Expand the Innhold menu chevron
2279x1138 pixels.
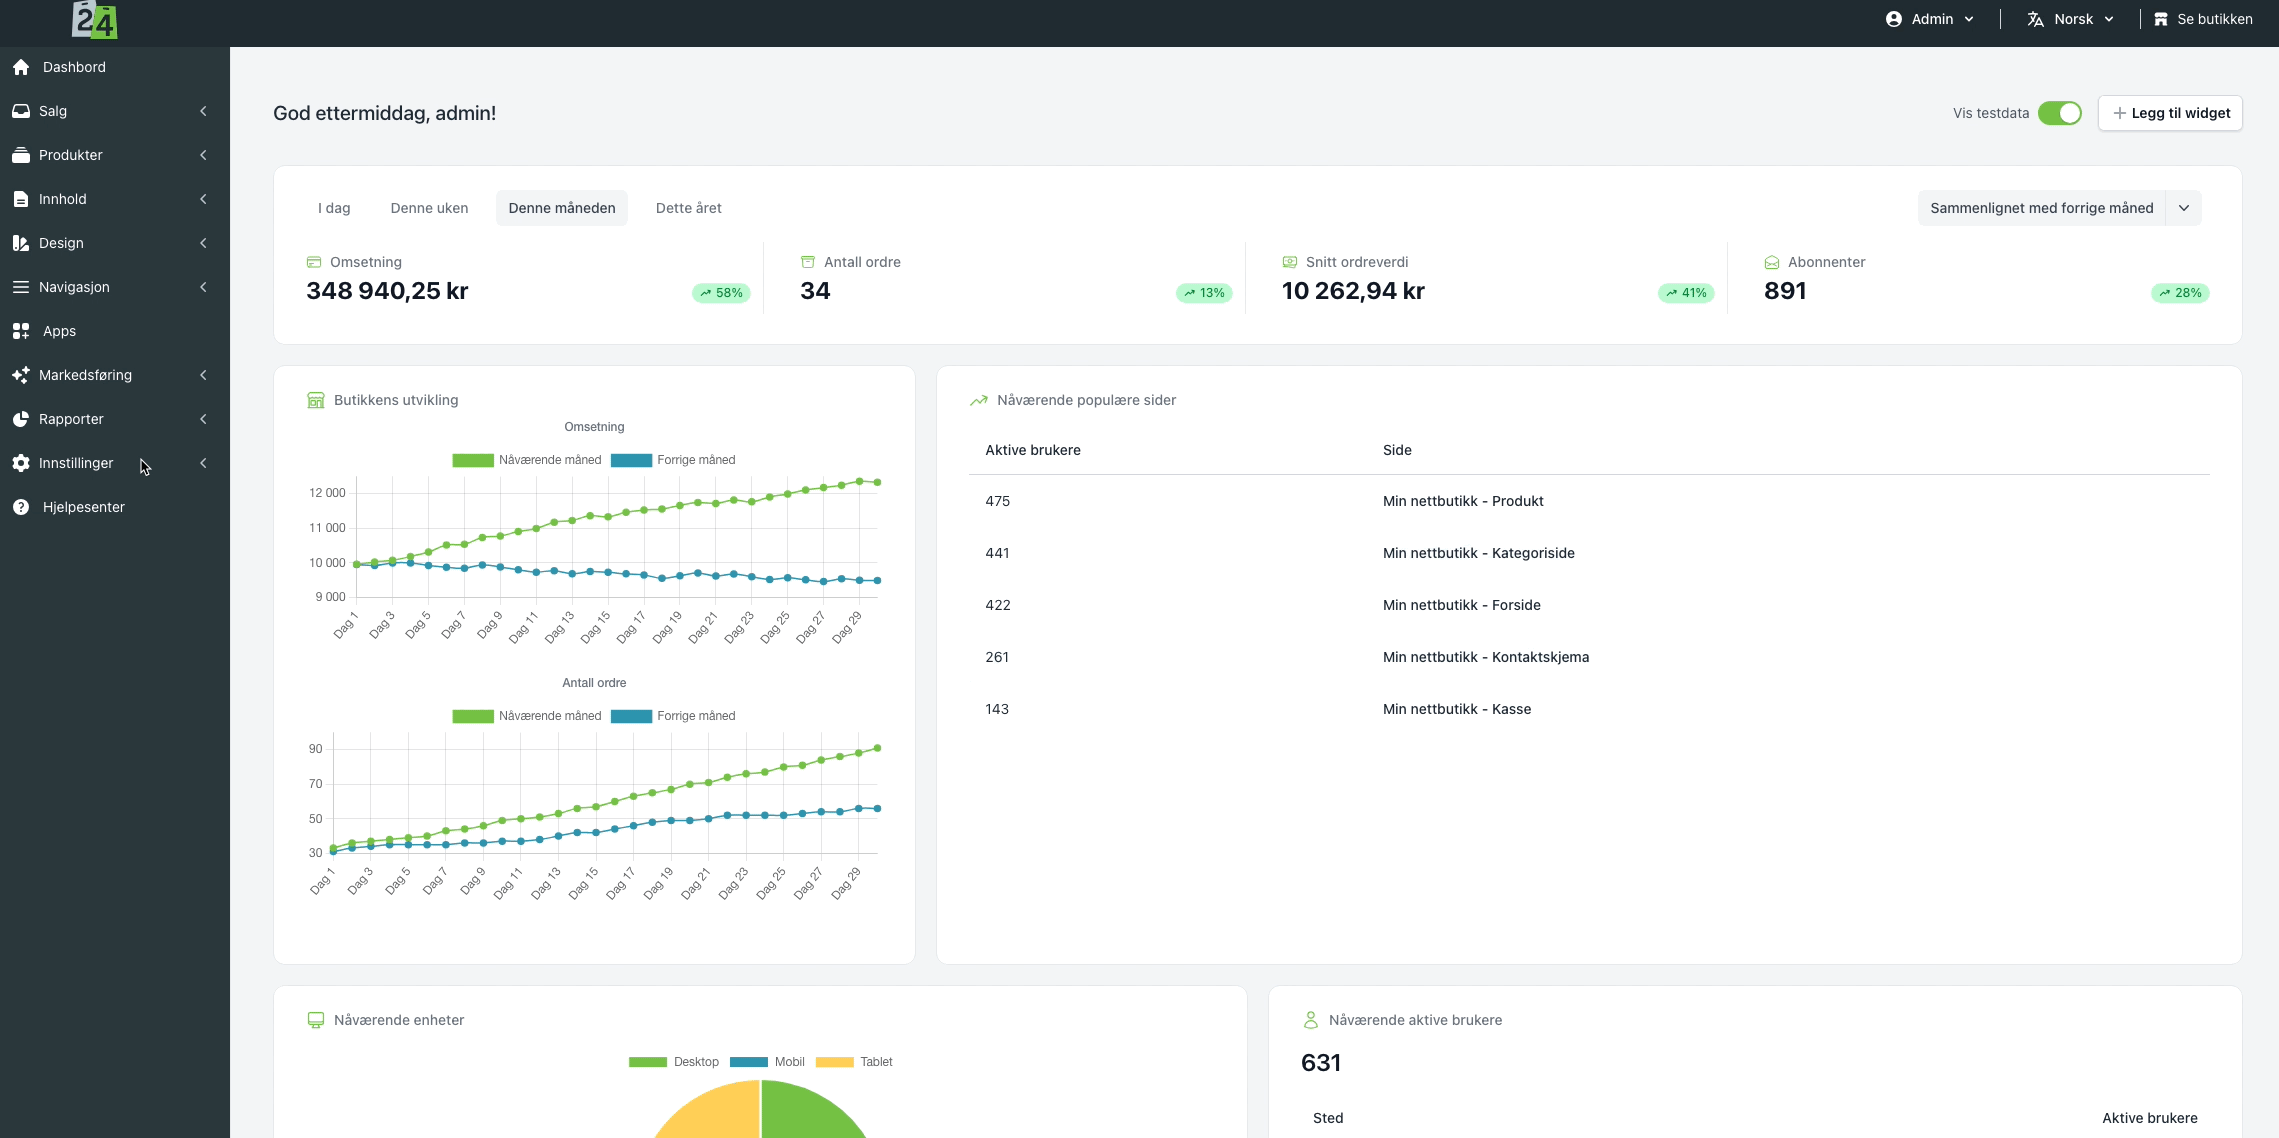203,199
